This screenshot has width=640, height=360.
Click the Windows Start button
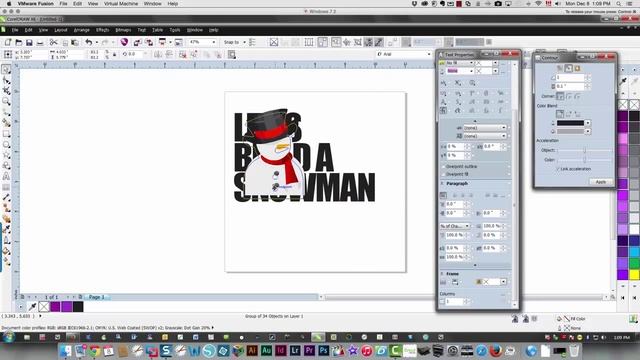point(8,337)
